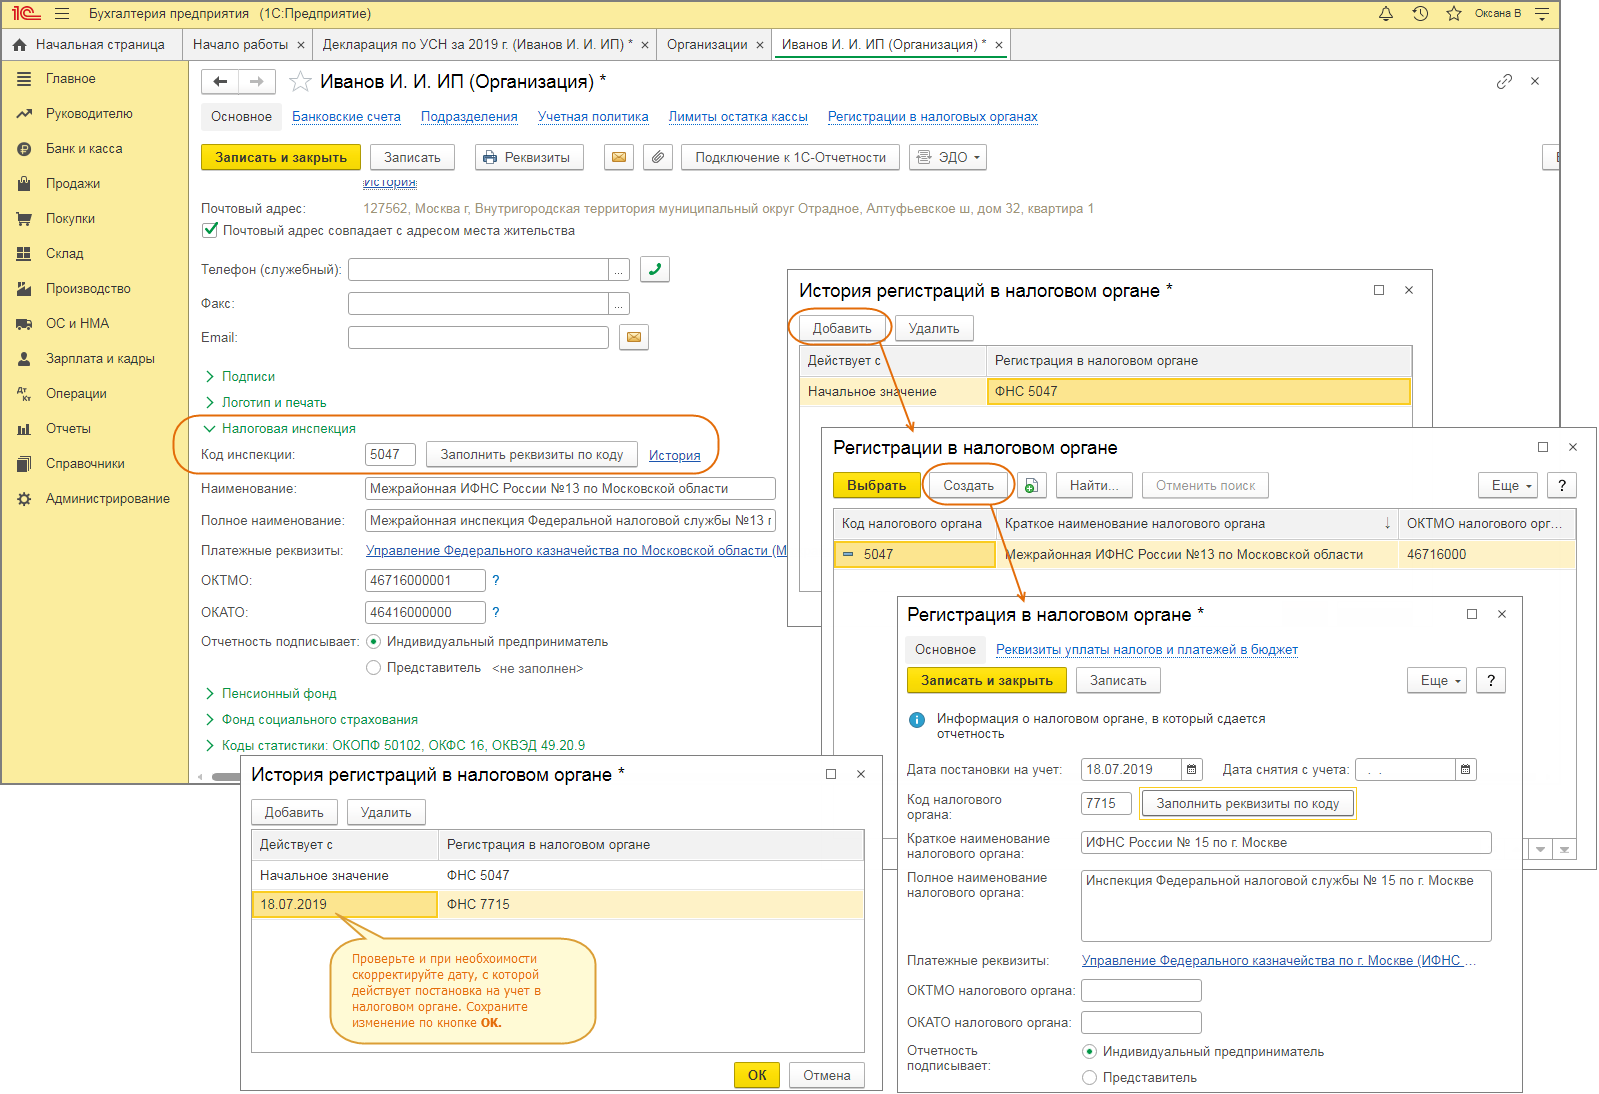Screen dimensions: 1599x1094
Task: Click Подключение к 1С-Отчетности button
Action: [790, 158]
